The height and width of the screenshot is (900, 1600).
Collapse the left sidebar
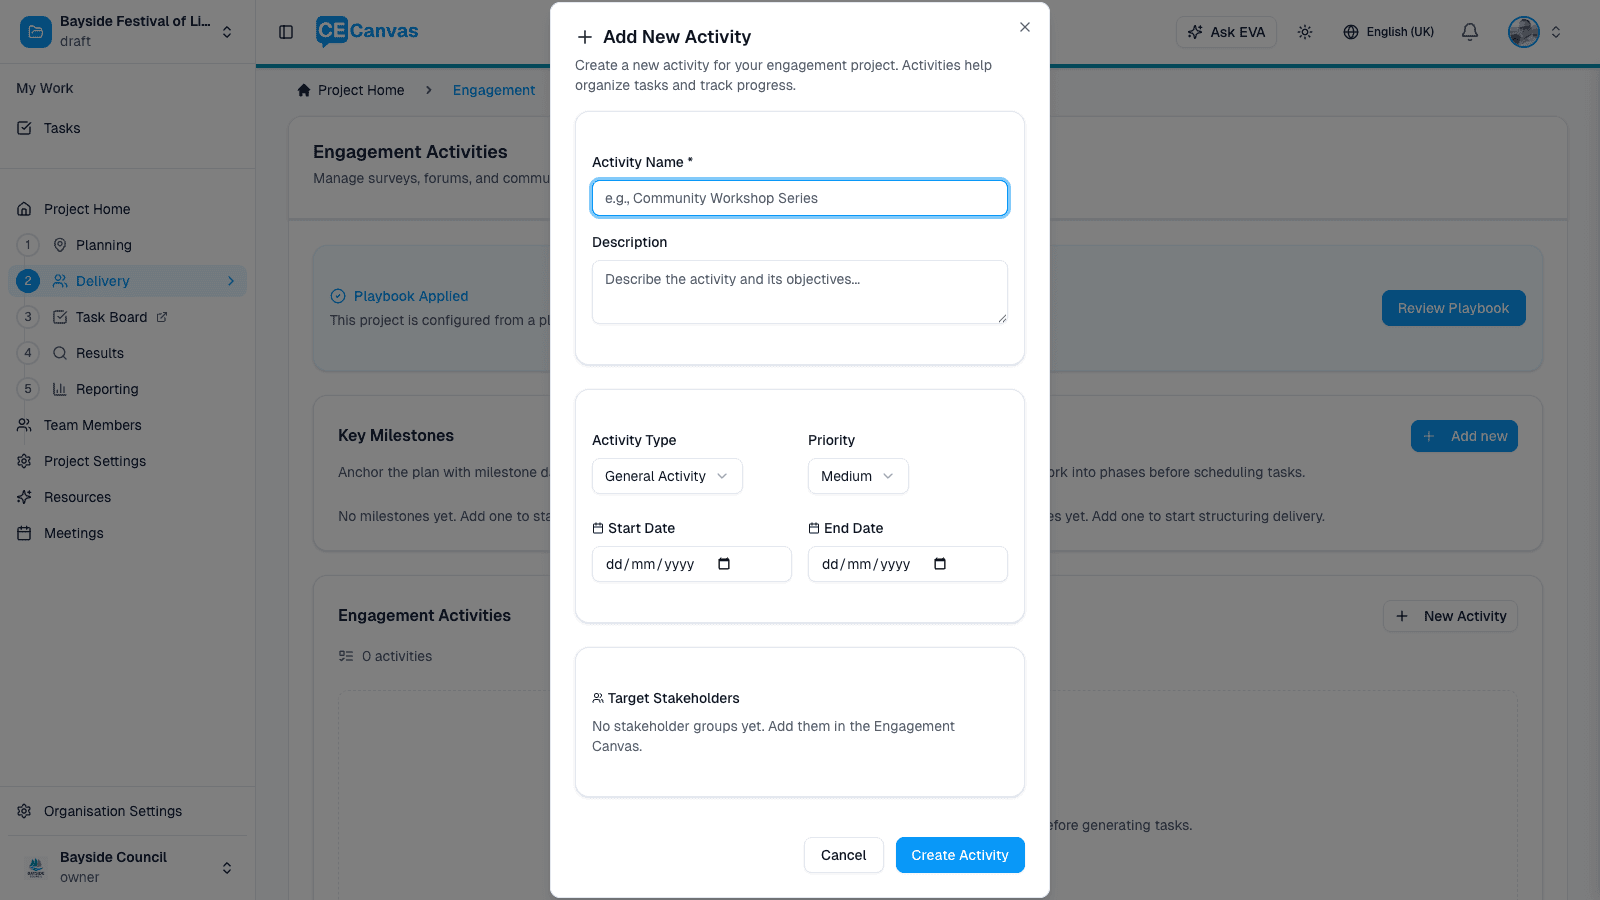coord(285,31)
